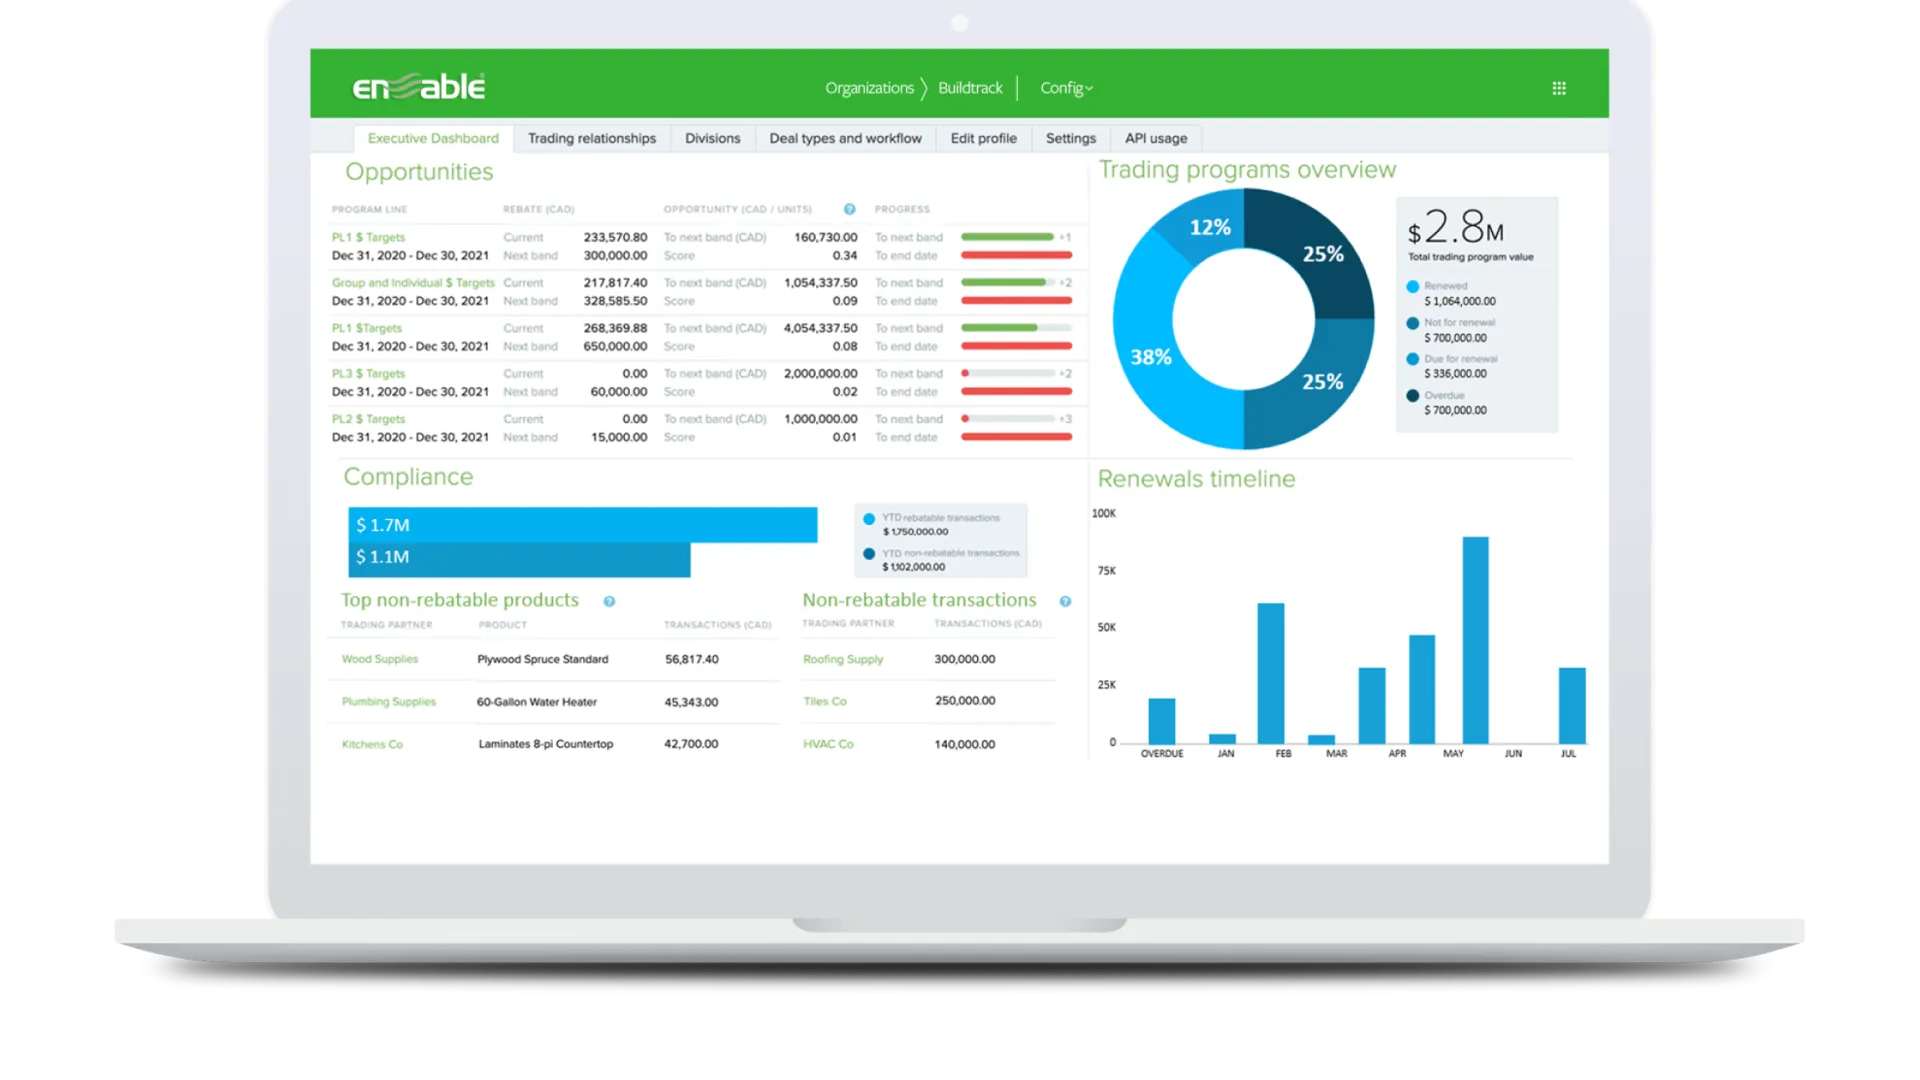
Task: Expand the Deal types and workflow tab
Action: 844,137
